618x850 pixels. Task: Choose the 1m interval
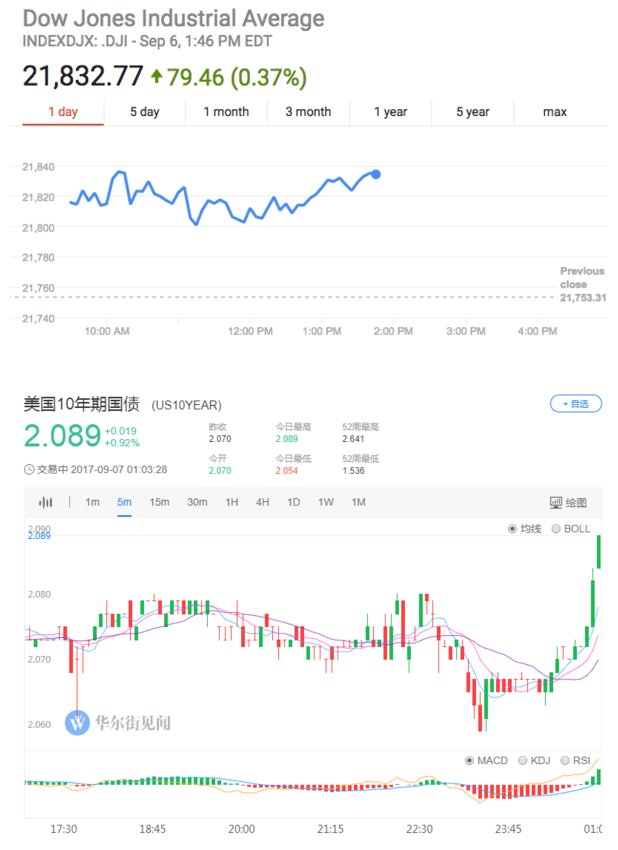tap(93, 503)
